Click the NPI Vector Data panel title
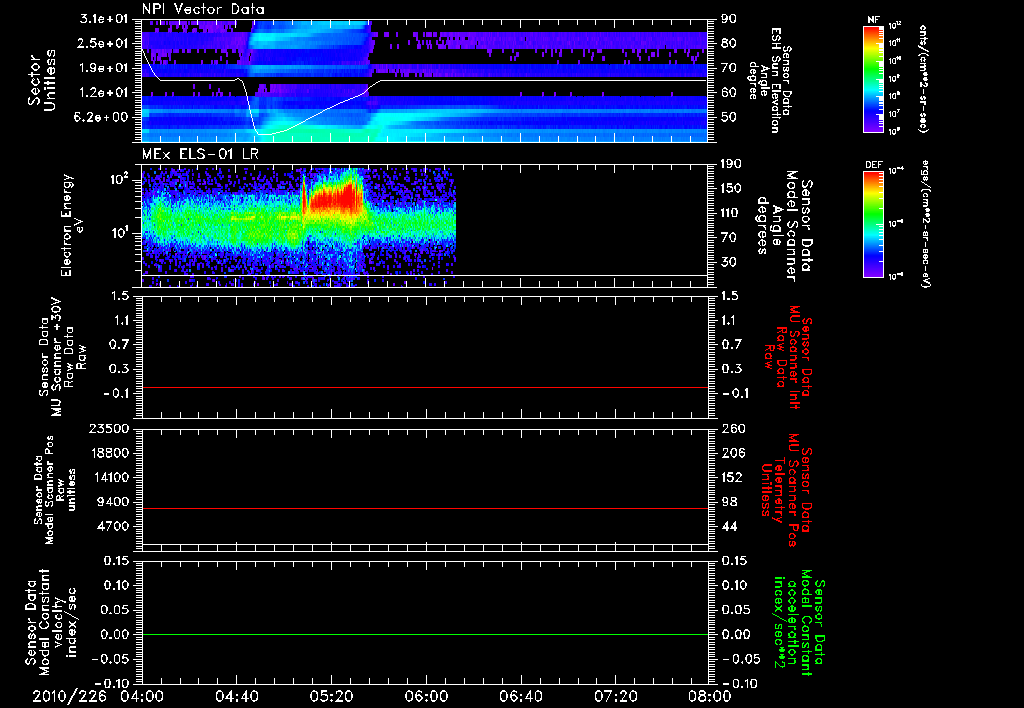1024x708 pixels. coord(203,9)
